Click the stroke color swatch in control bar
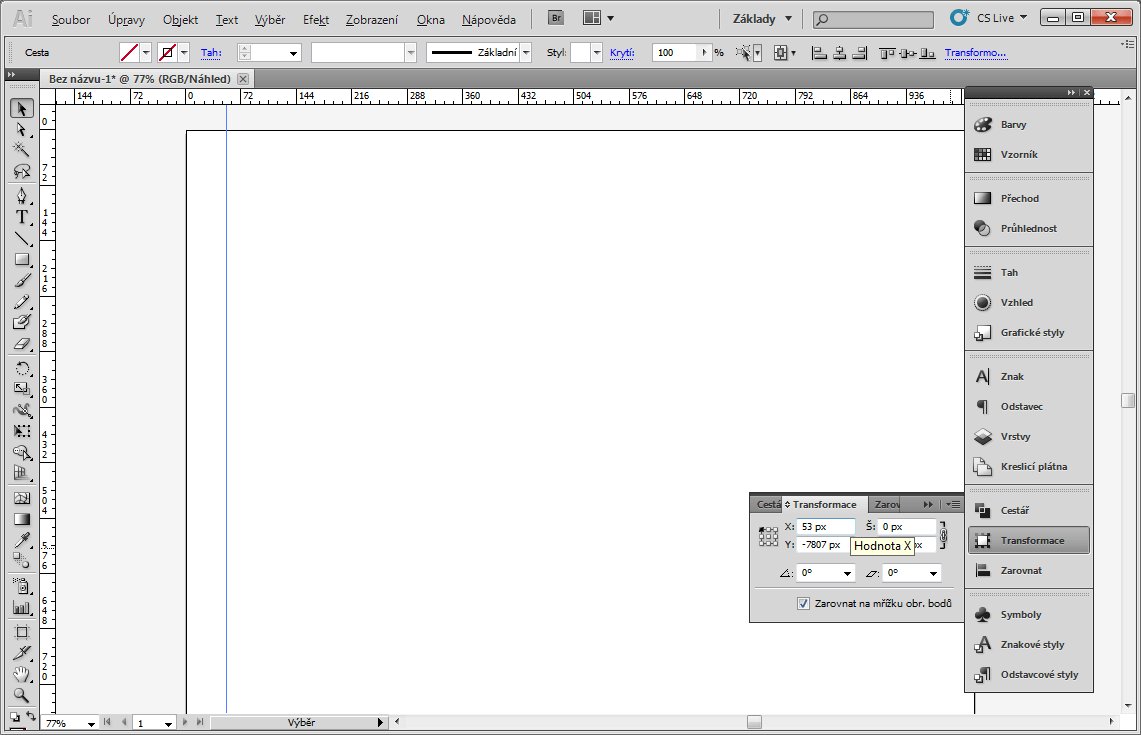 (167, 52)
